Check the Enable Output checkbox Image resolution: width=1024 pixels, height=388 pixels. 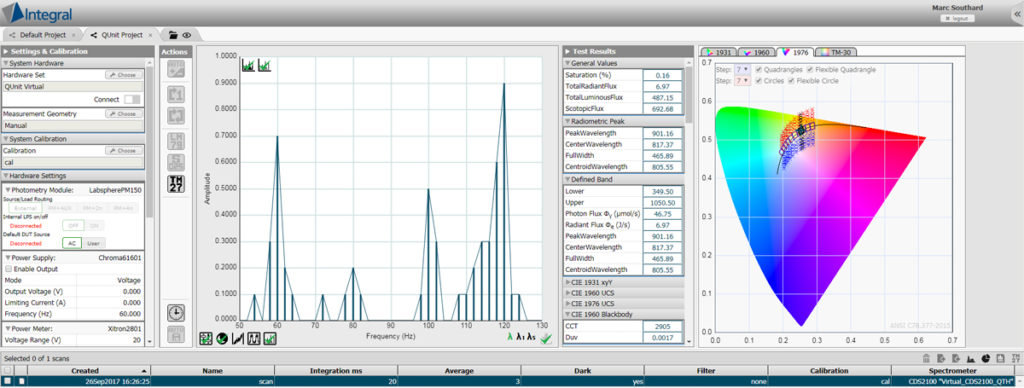click(8, 269)
